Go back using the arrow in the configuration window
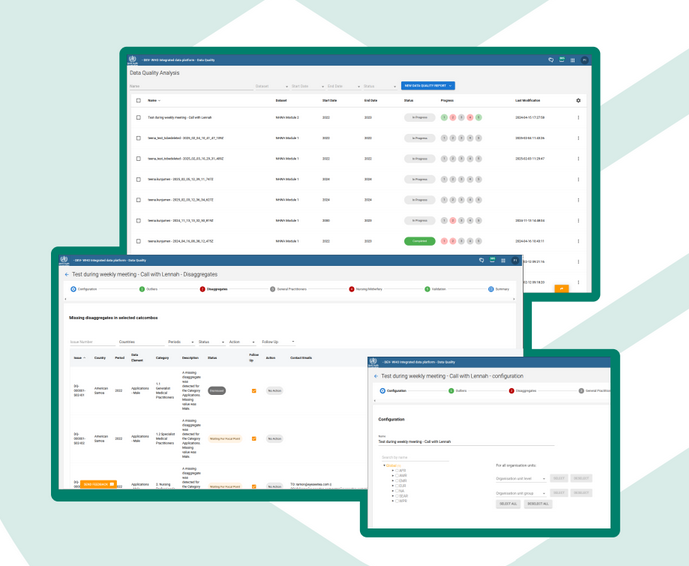 376,376
